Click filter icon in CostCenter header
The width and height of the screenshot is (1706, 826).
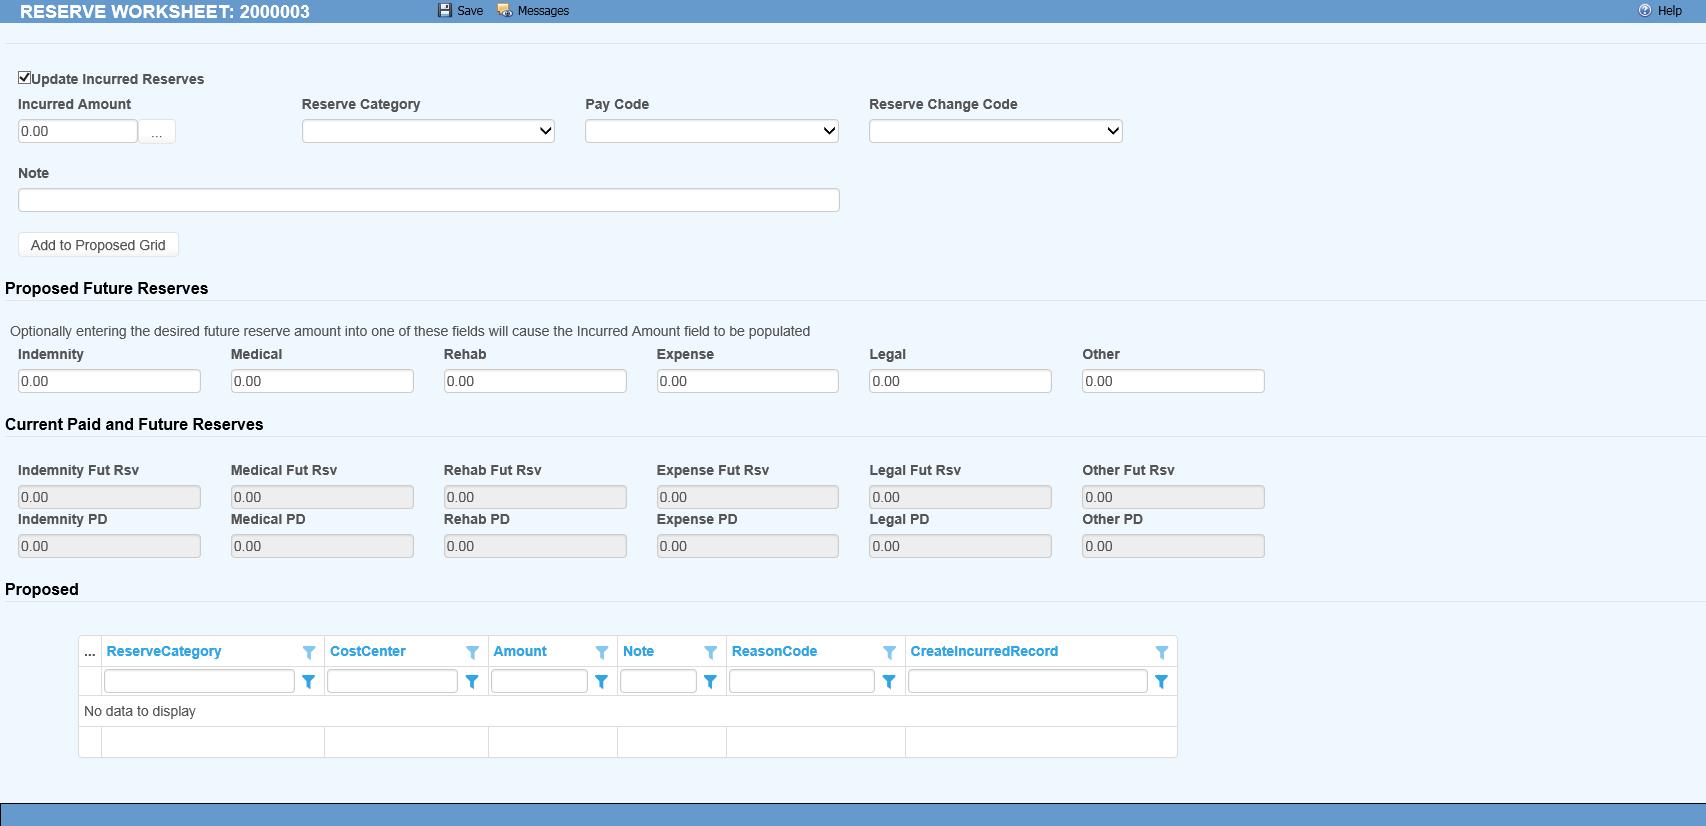coord(472,652)
